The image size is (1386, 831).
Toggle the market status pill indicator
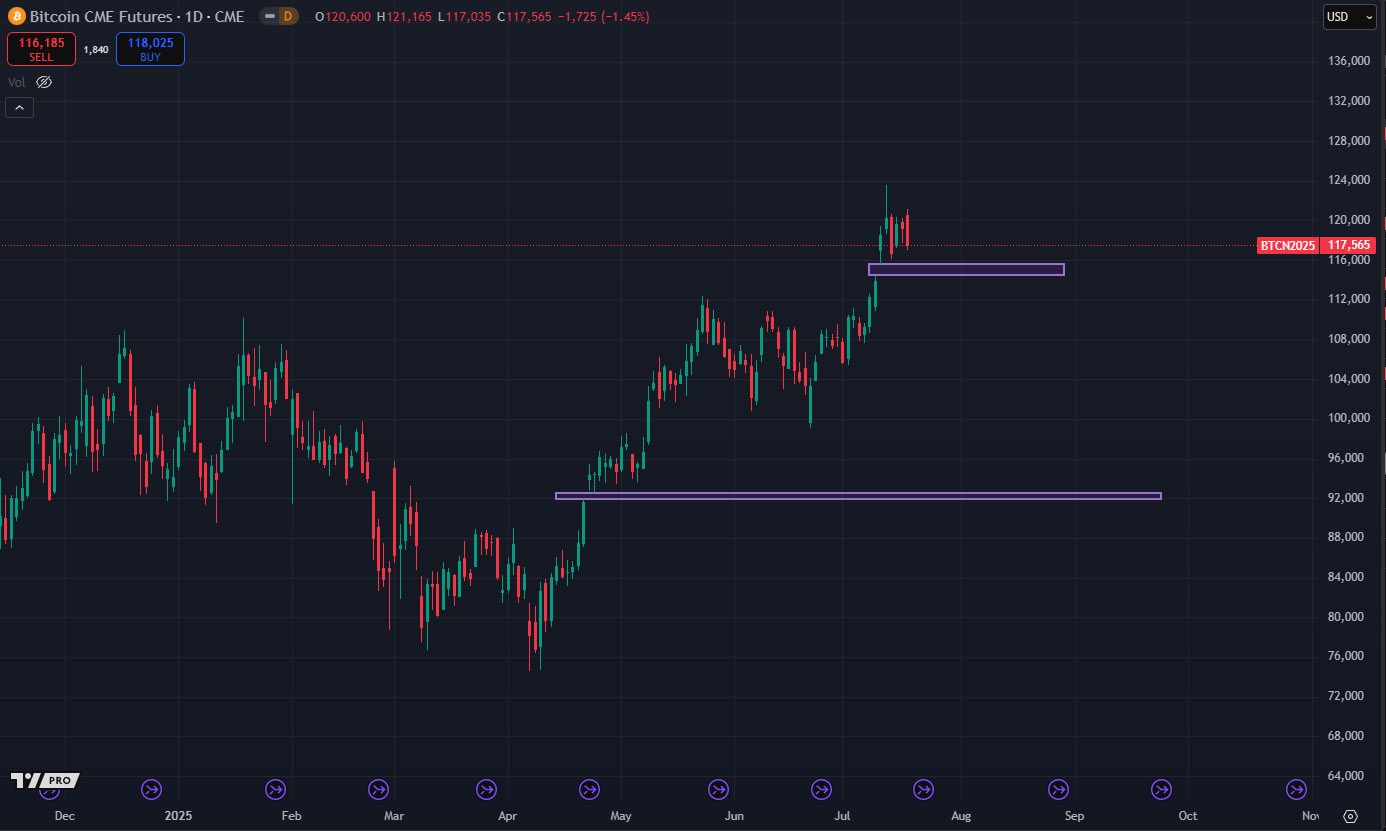269,17
